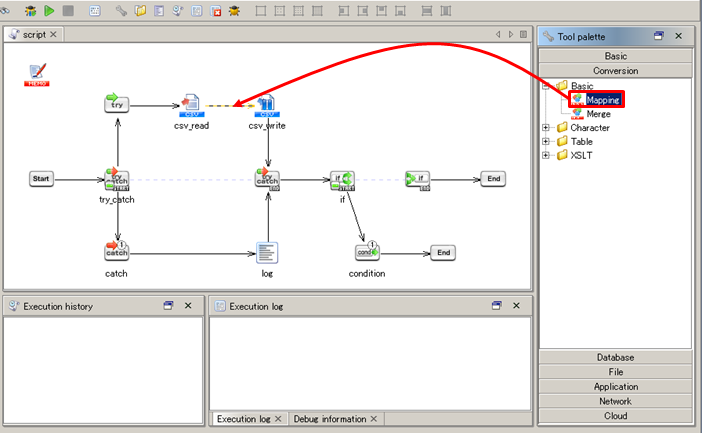Select the Merge tool in the palette
The width and height of the screenshot is (702, 433).
point(598,114)
